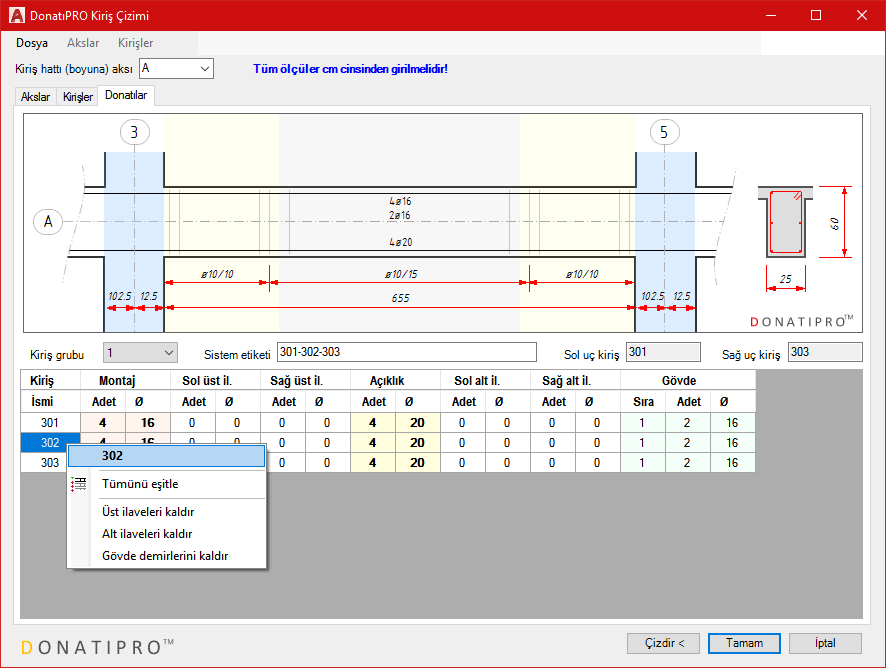Screen dimensions: 886x668
Task: Select Üst ilaveleri kaldır option
Action: coord(148,512)
